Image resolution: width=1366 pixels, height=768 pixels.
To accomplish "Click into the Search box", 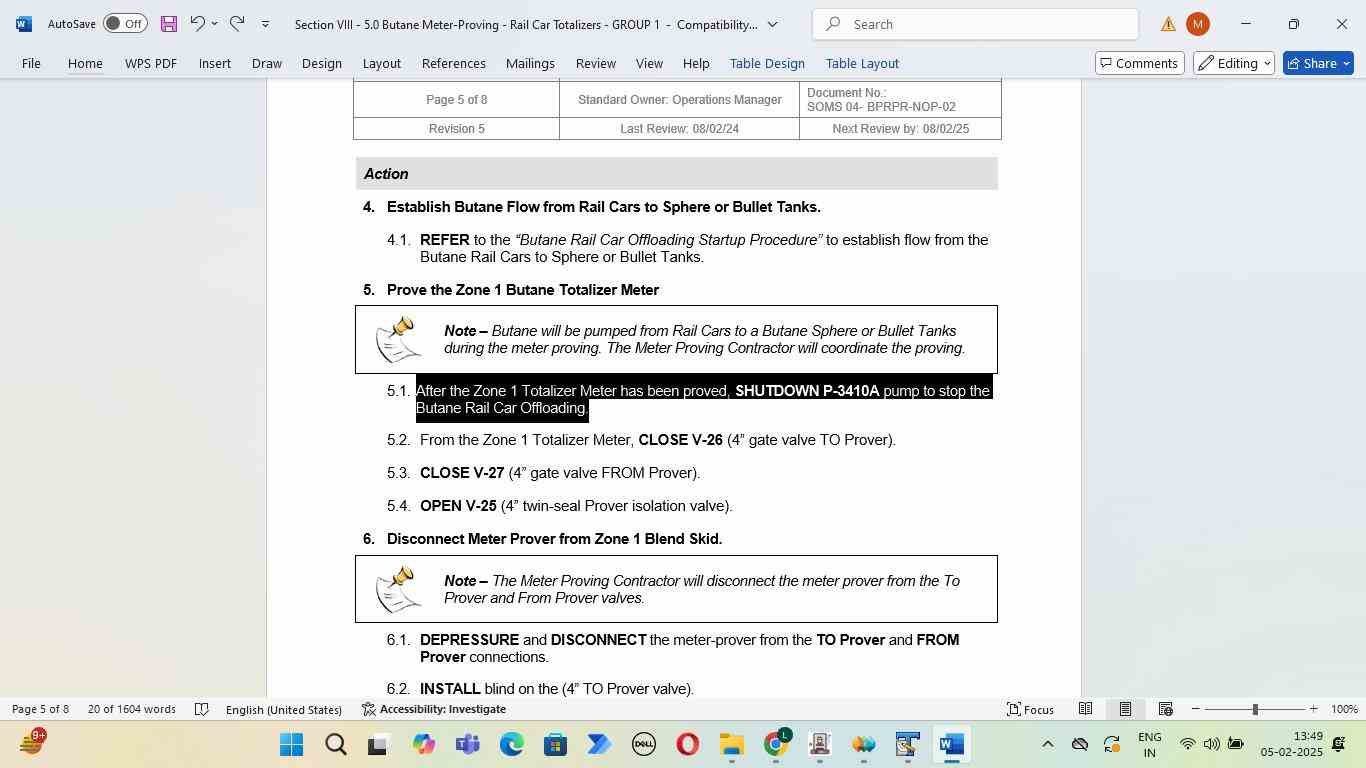I will [975, 24].
